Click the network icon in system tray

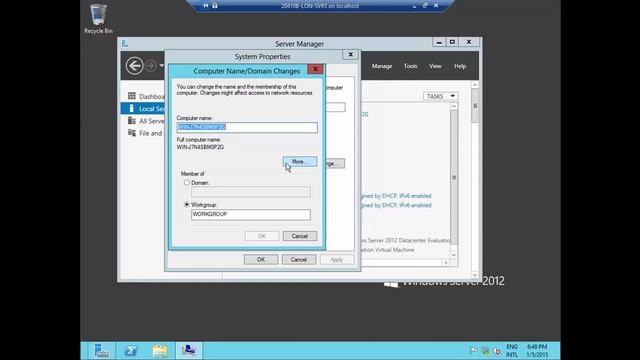[x=485, y=351]
